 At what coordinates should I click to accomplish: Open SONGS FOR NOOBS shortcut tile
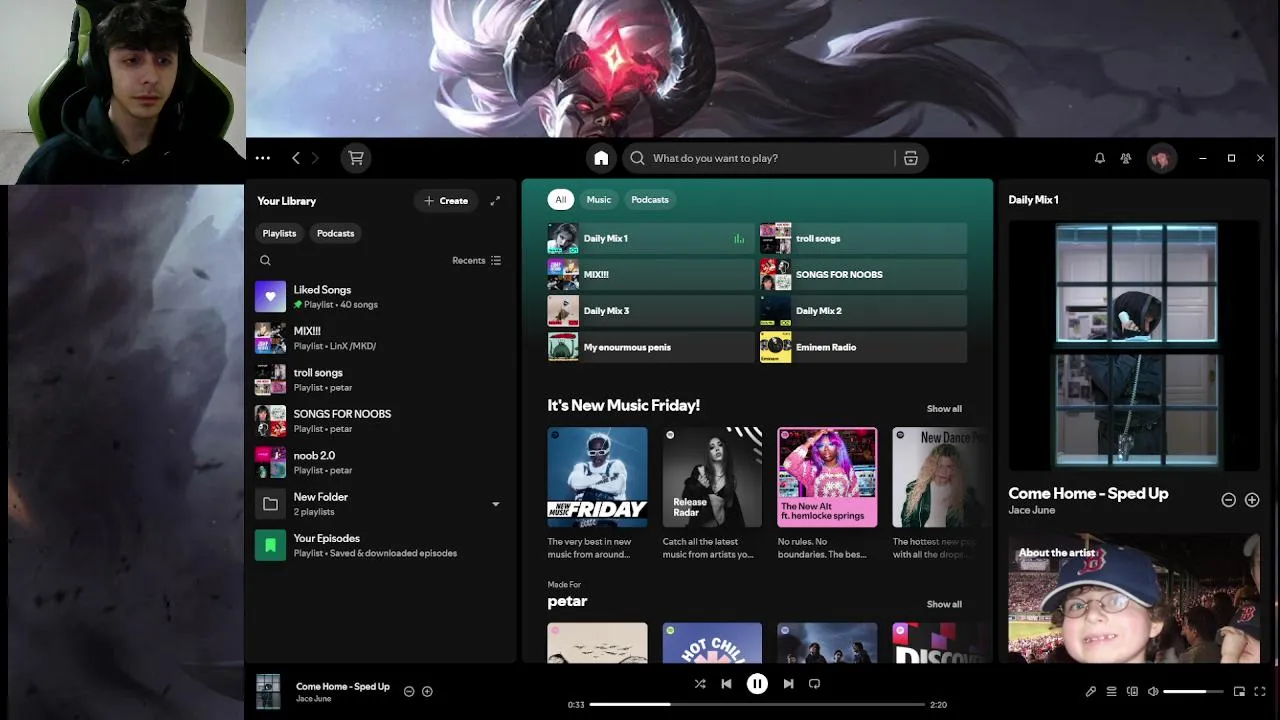[863, 274]
